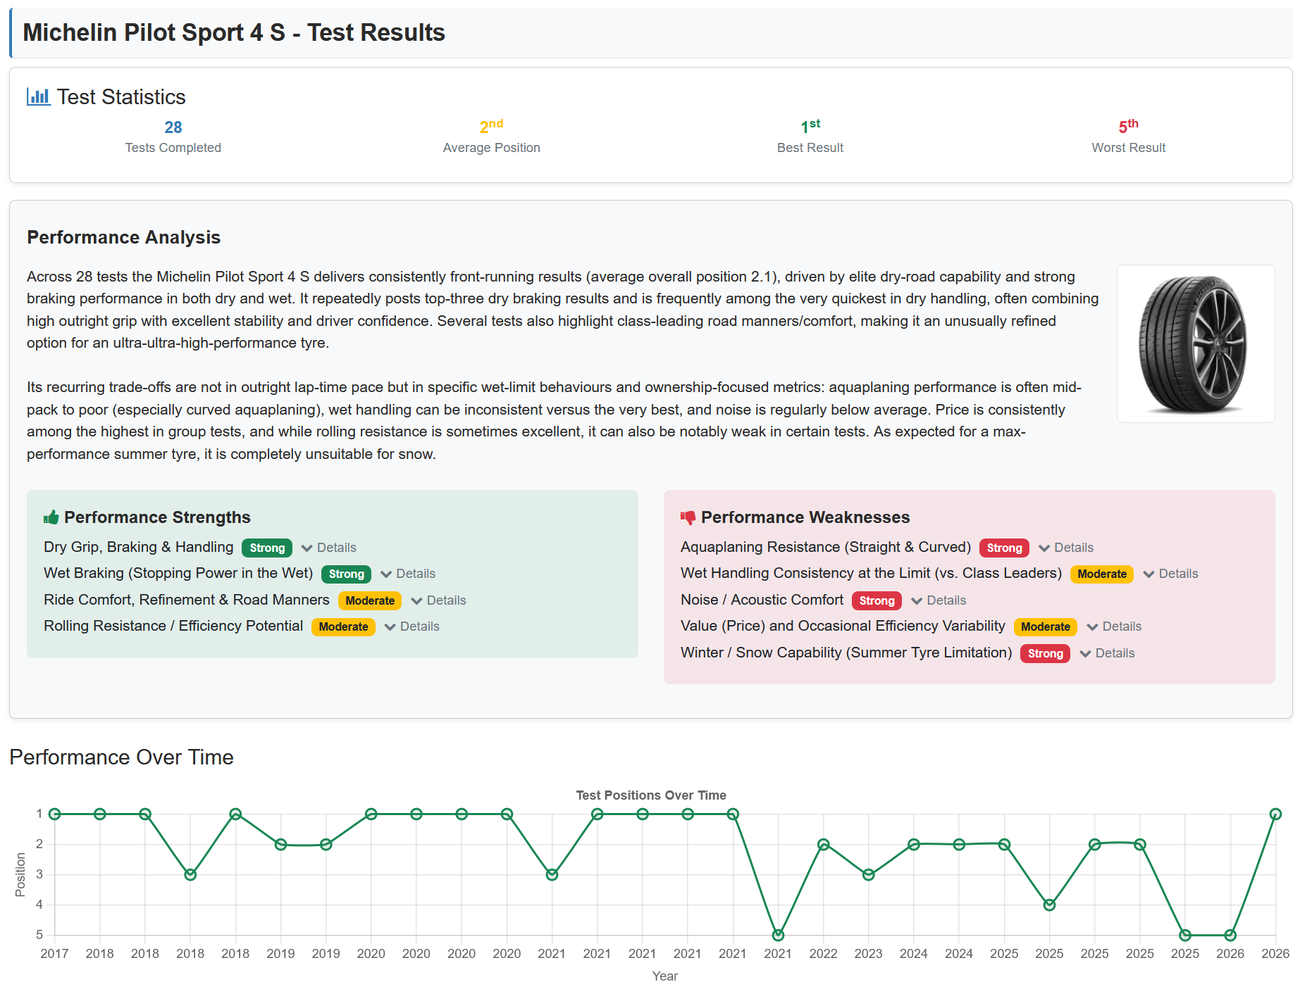Select the 2018 data point at position 3
Screen dimensions: 1300x989
pyautogui.click(x=190, y=875)
